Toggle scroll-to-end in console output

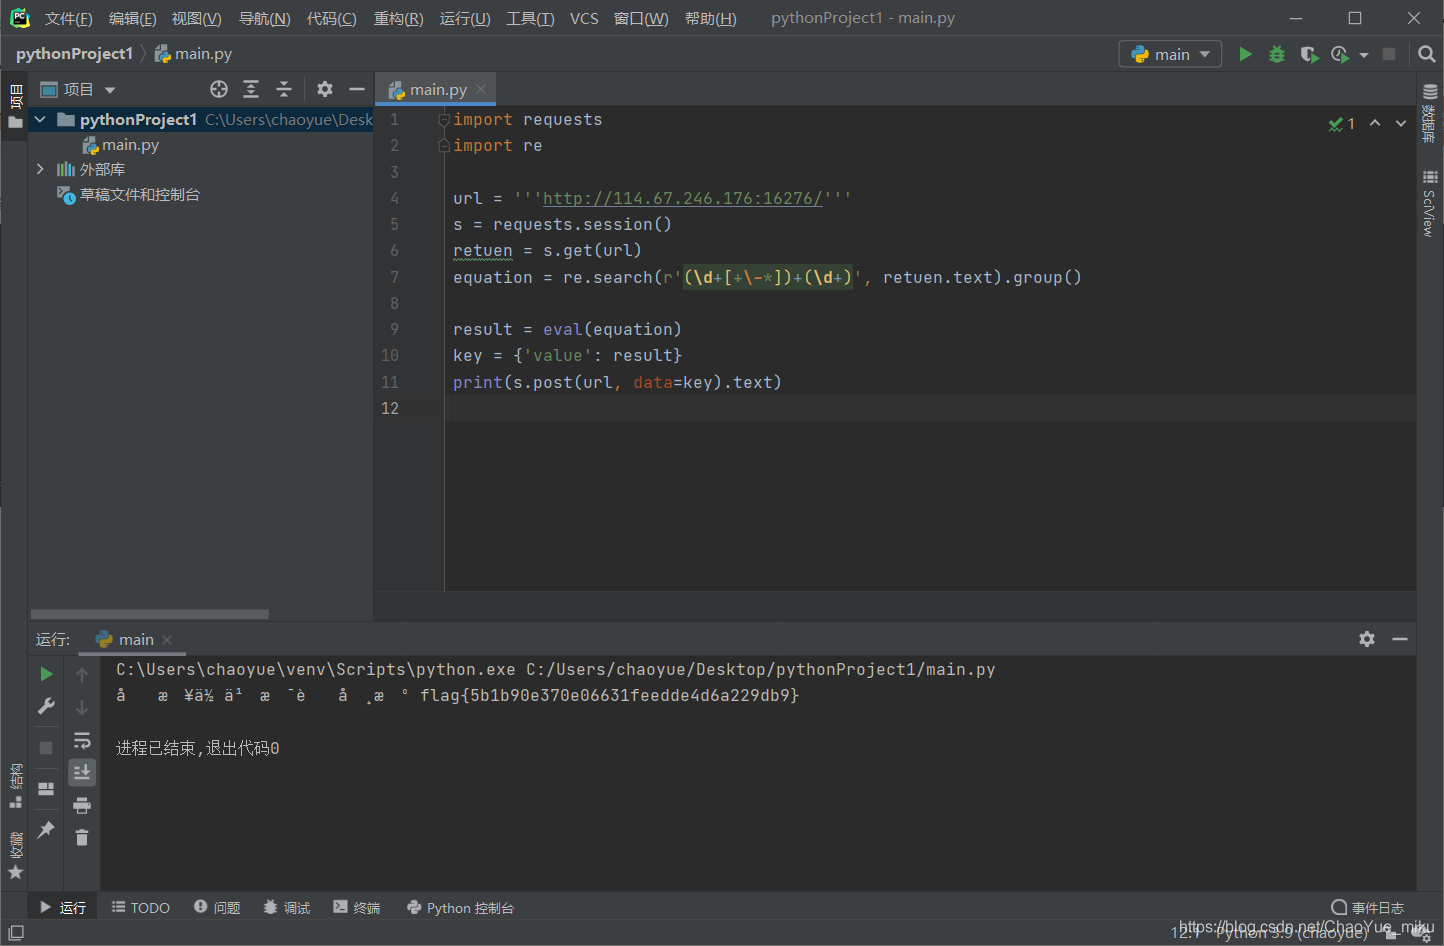click(x=82, y=772)
